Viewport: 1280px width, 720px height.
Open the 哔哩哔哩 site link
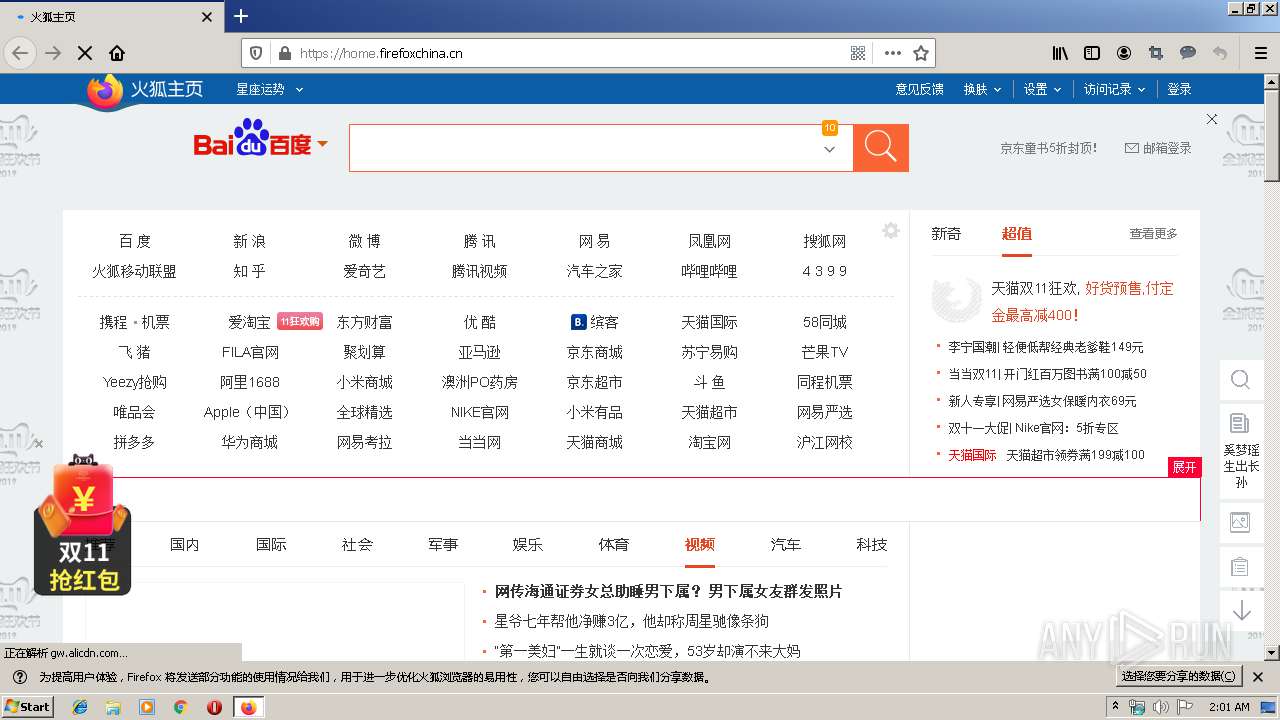(709, 271)
